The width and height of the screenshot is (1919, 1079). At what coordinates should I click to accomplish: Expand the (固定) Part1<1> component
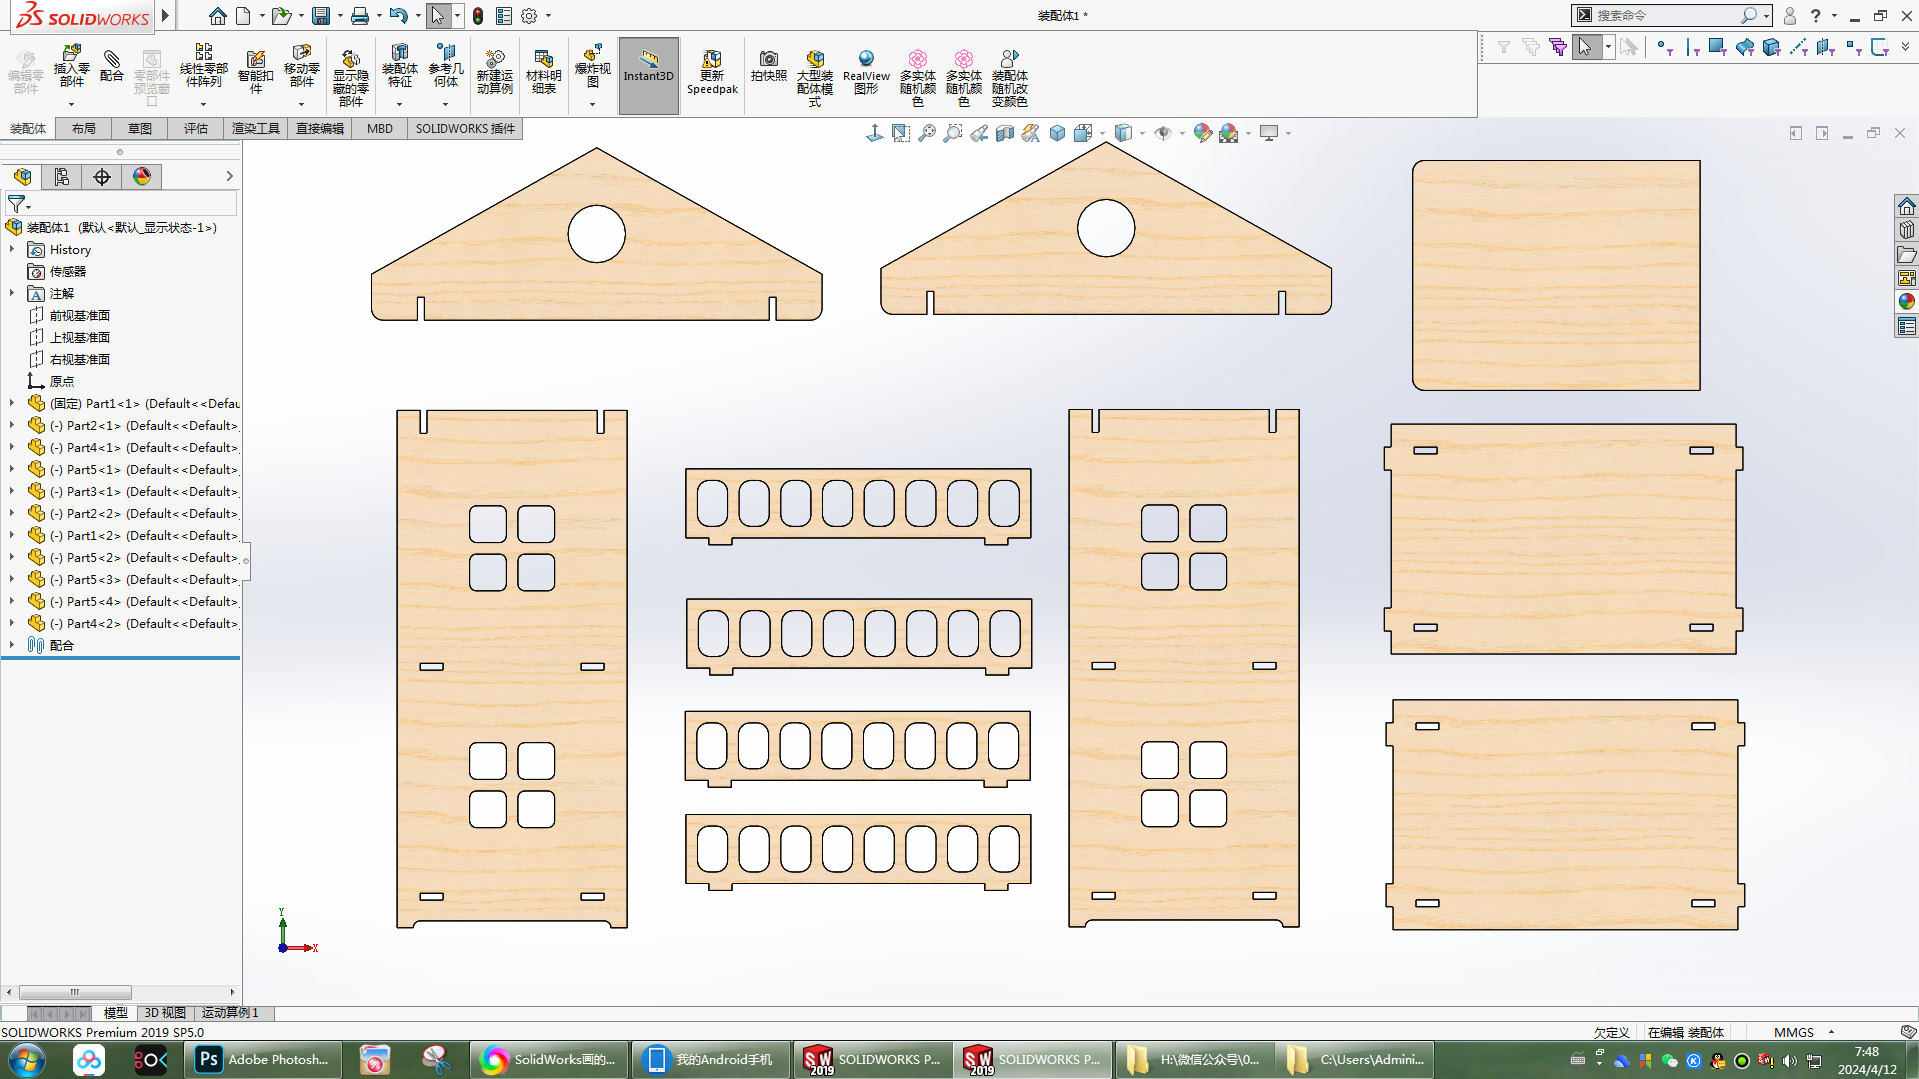point(12,404)
